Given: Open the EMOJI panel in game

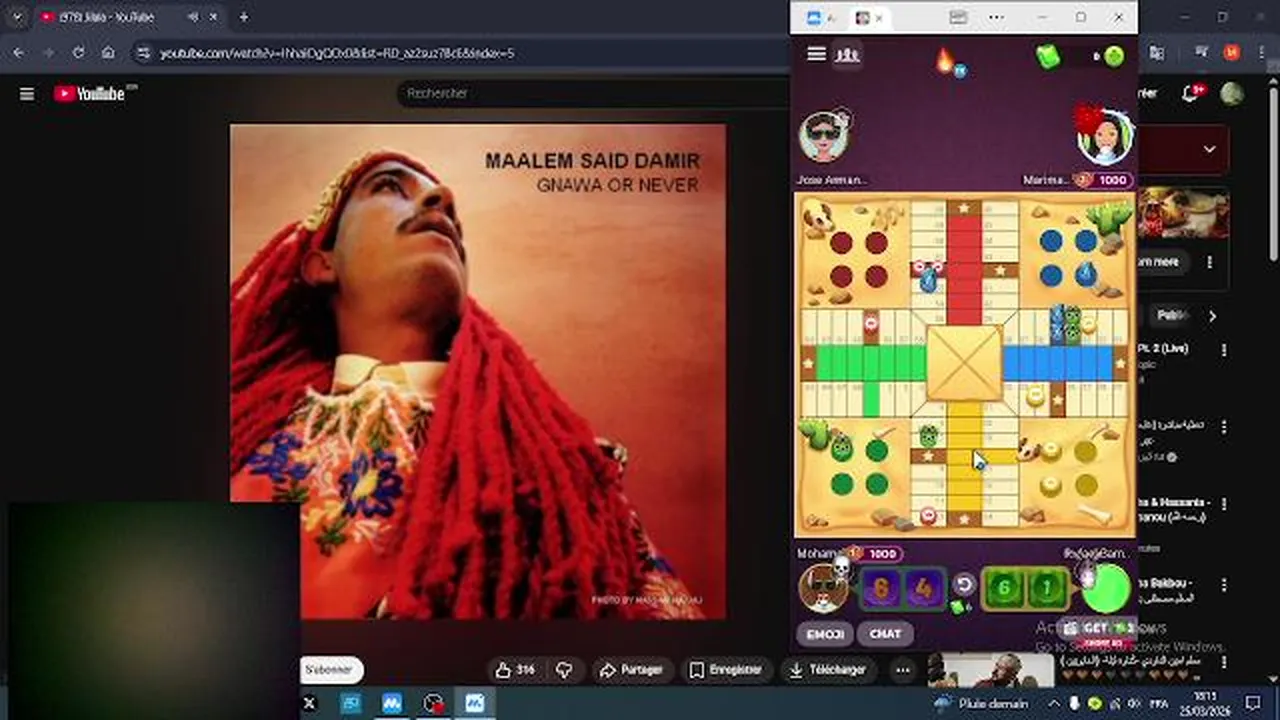Looking at the screenshot, I should 825,634.
